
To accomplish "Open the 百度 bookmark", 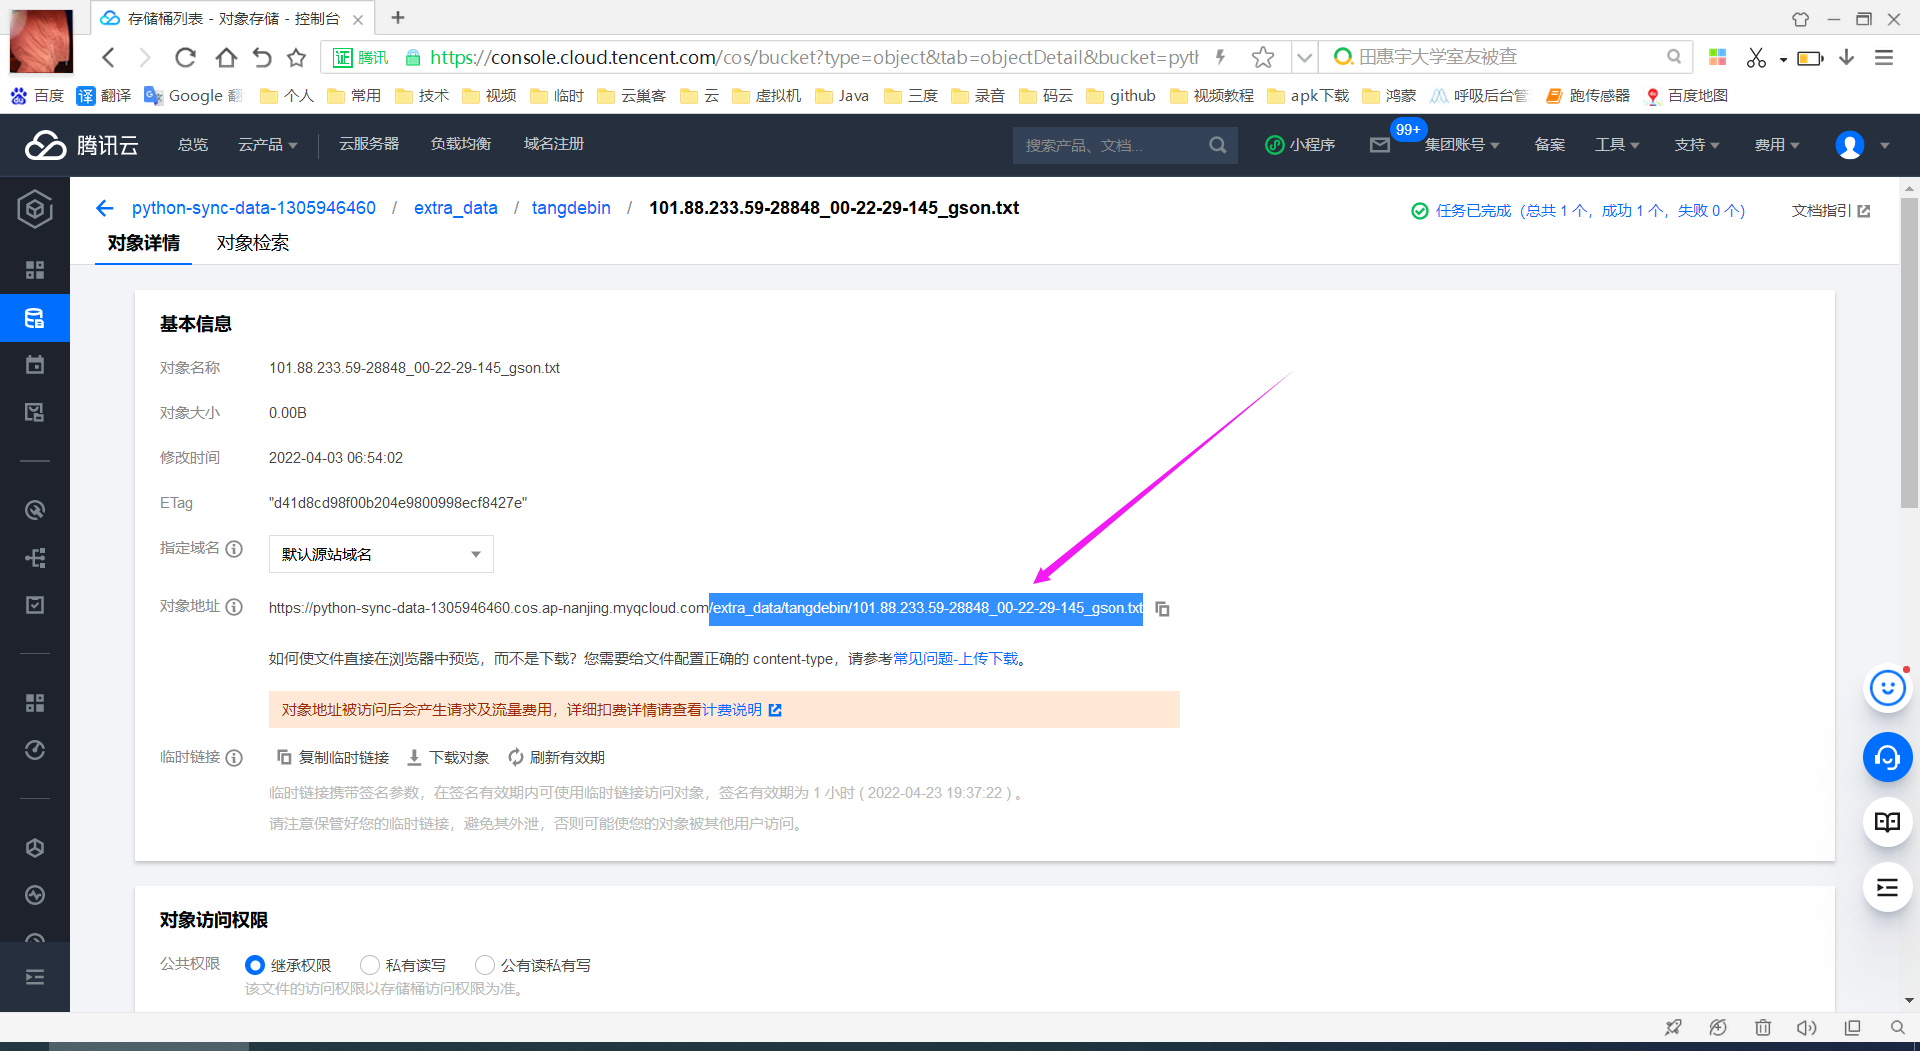I will click(37, 96).
